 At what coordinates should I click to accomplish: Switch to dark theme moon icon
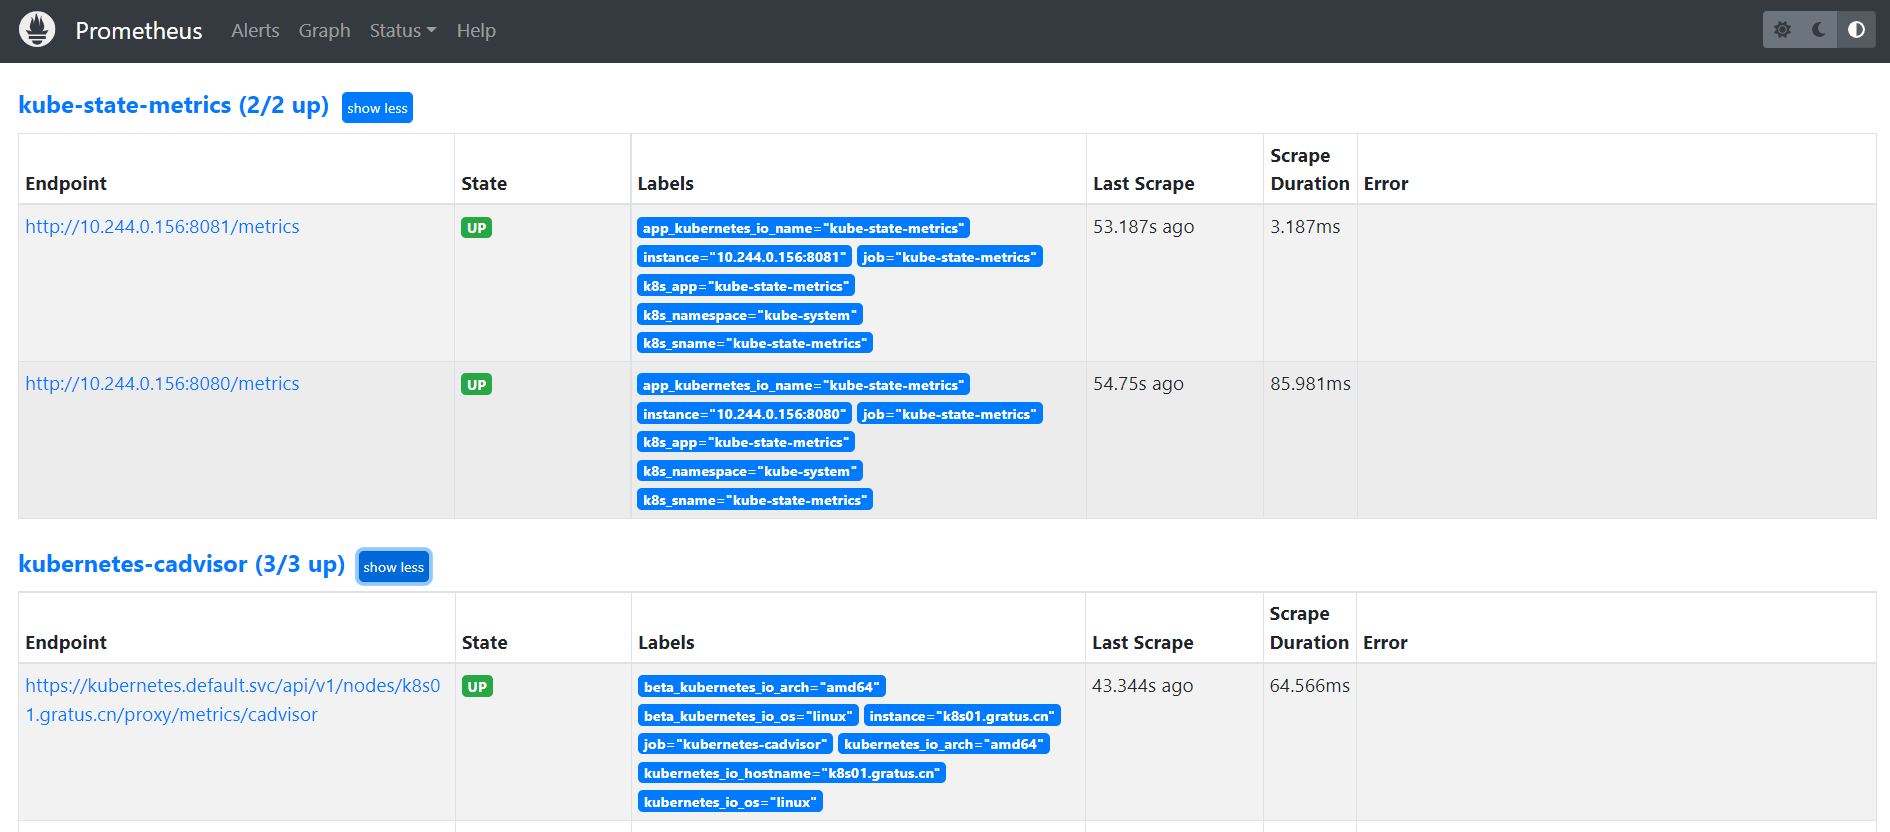(1819, 30)
